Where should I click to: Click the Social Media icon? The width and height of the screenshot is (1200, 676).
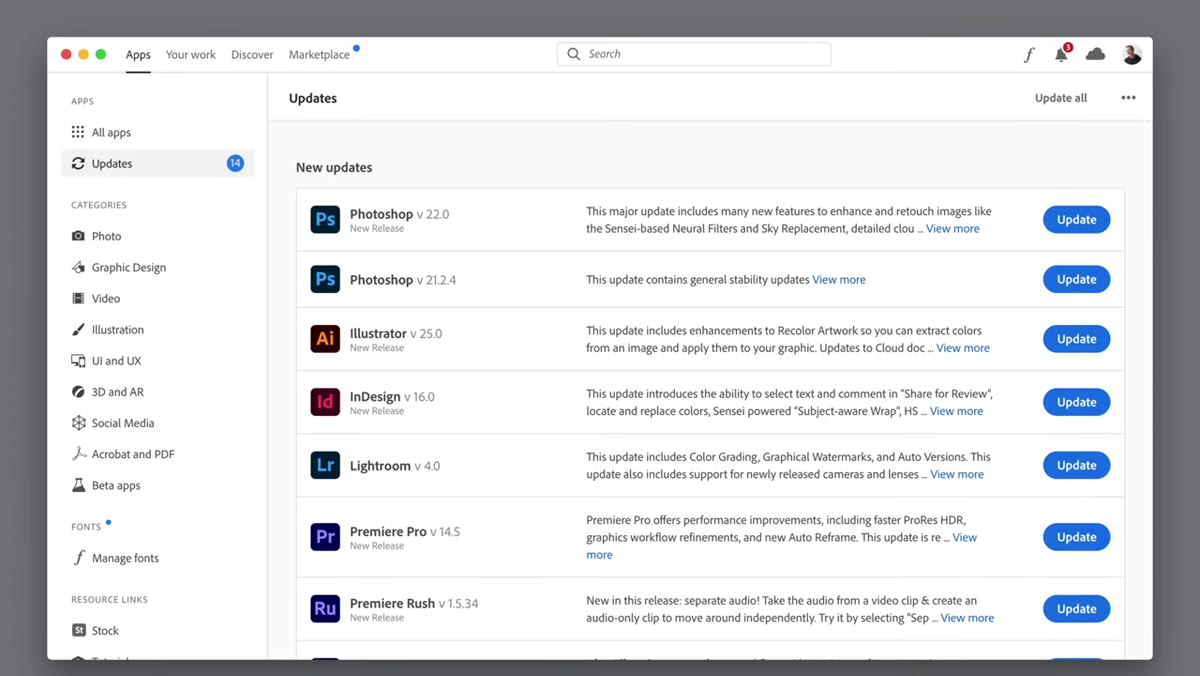tap(78, 423)
